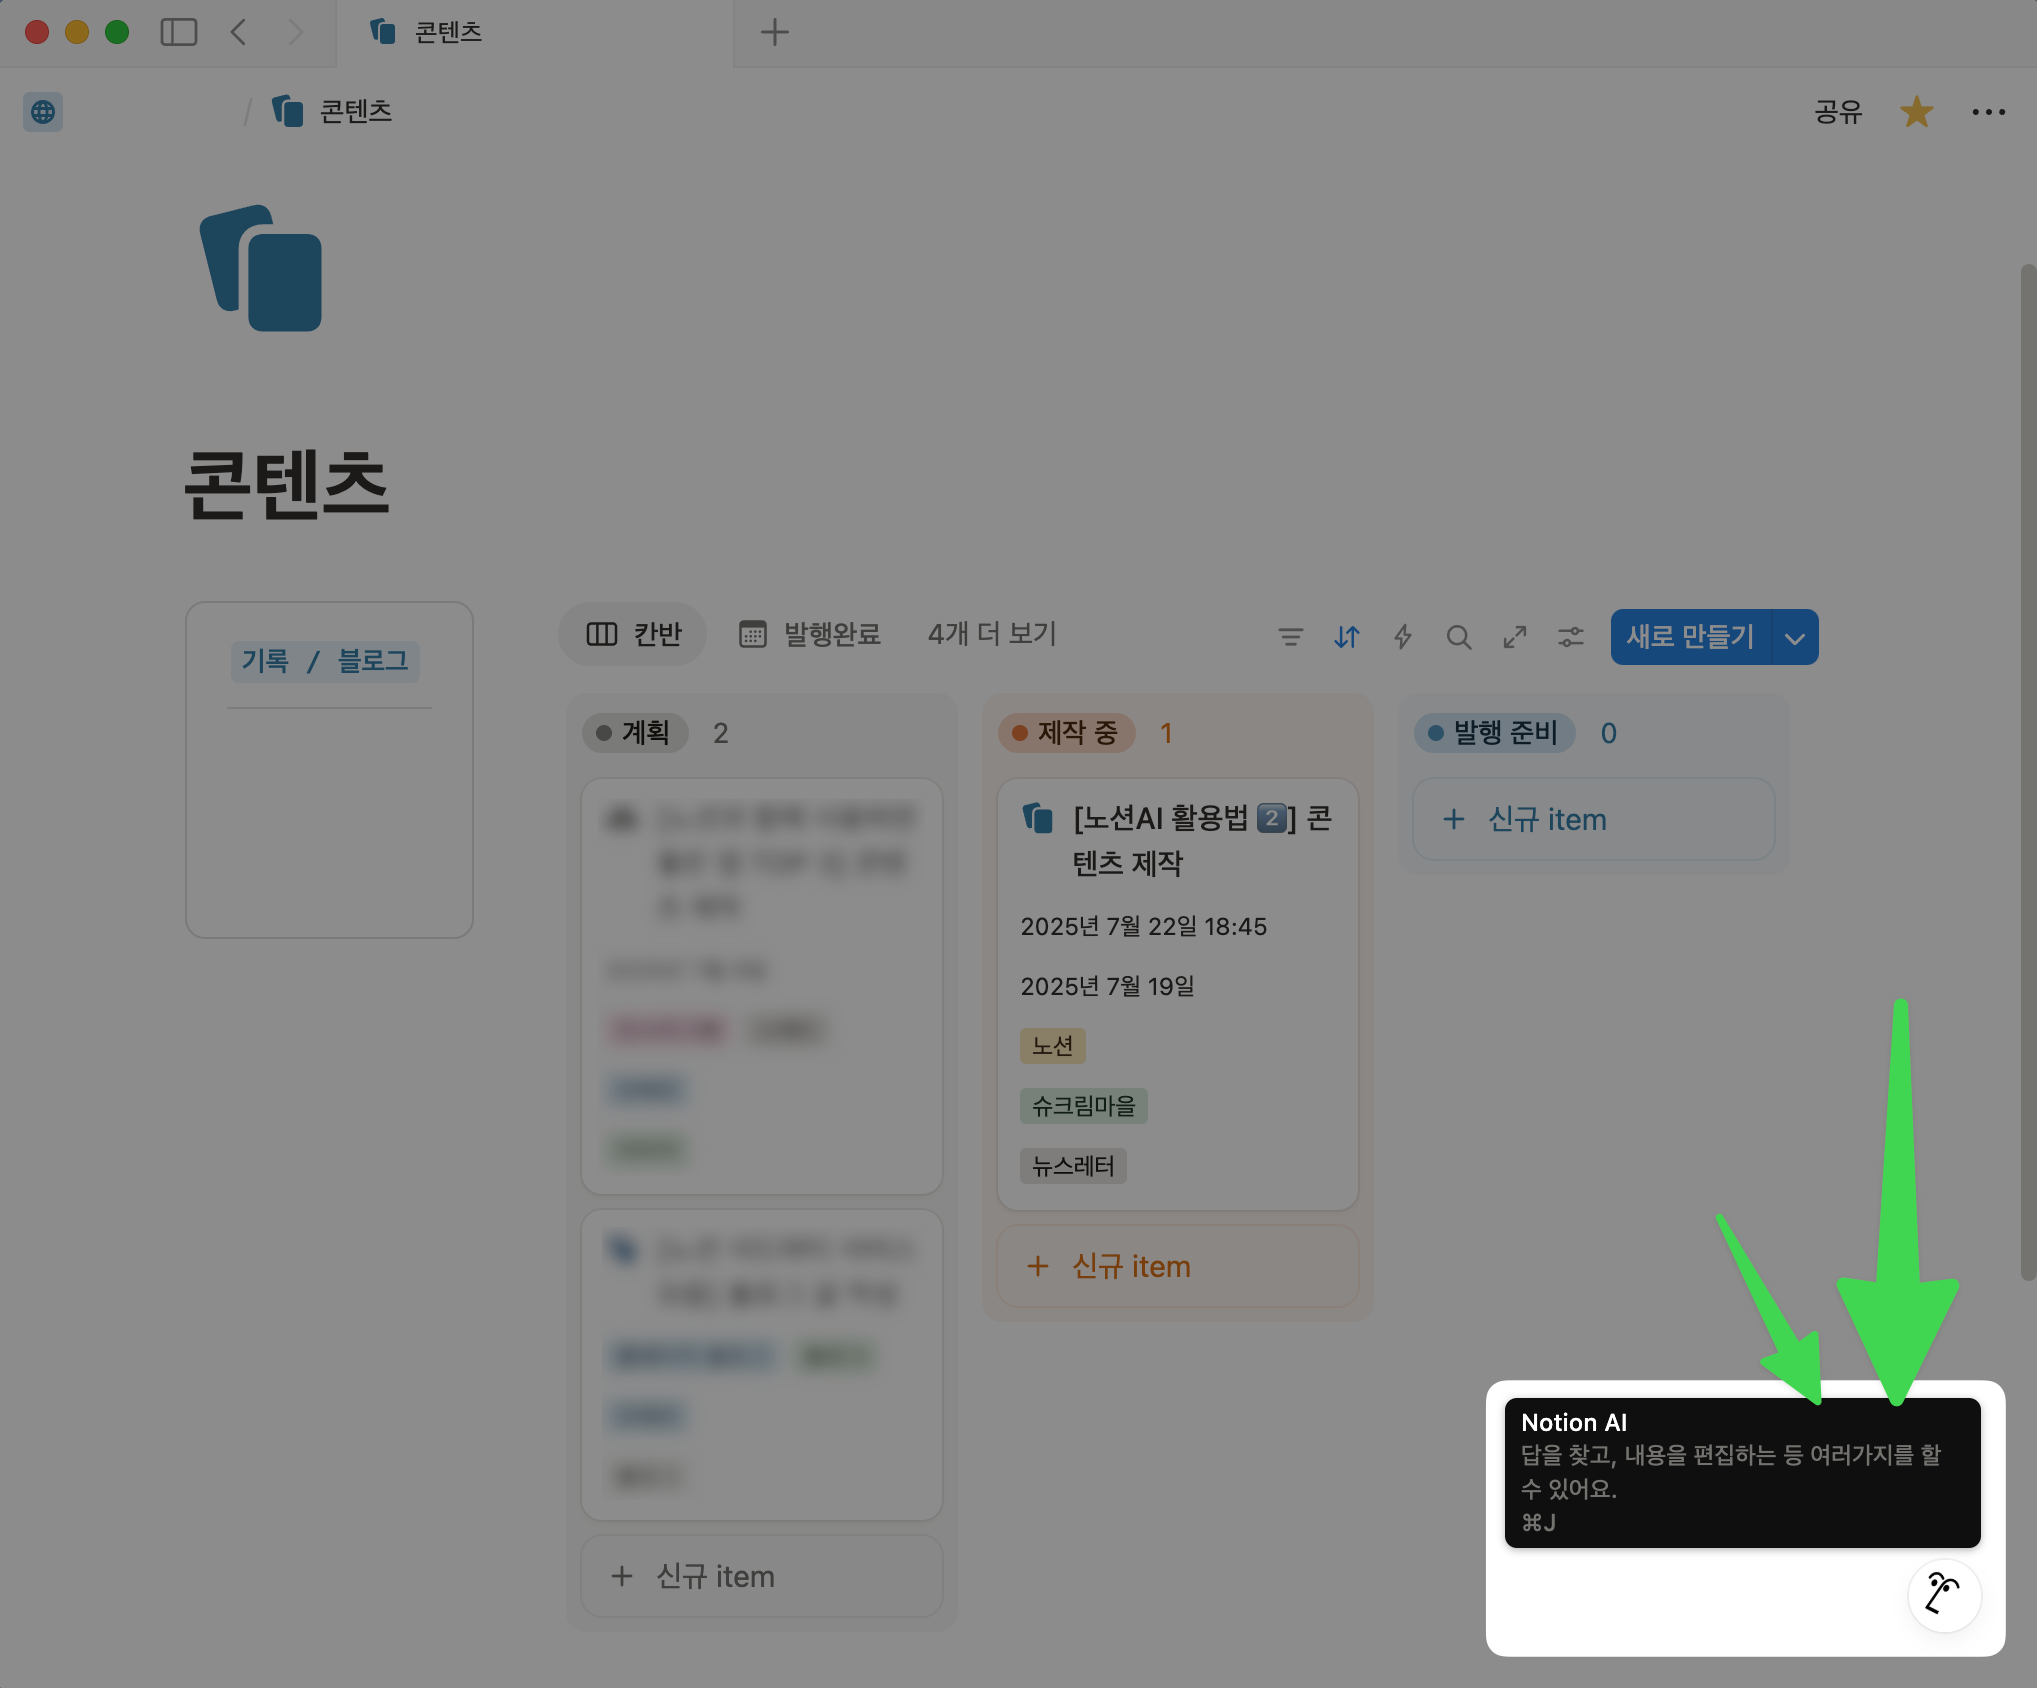
Task: Click the 콘텐츠 breadcrumb in top bar
Action: [332, 111]
